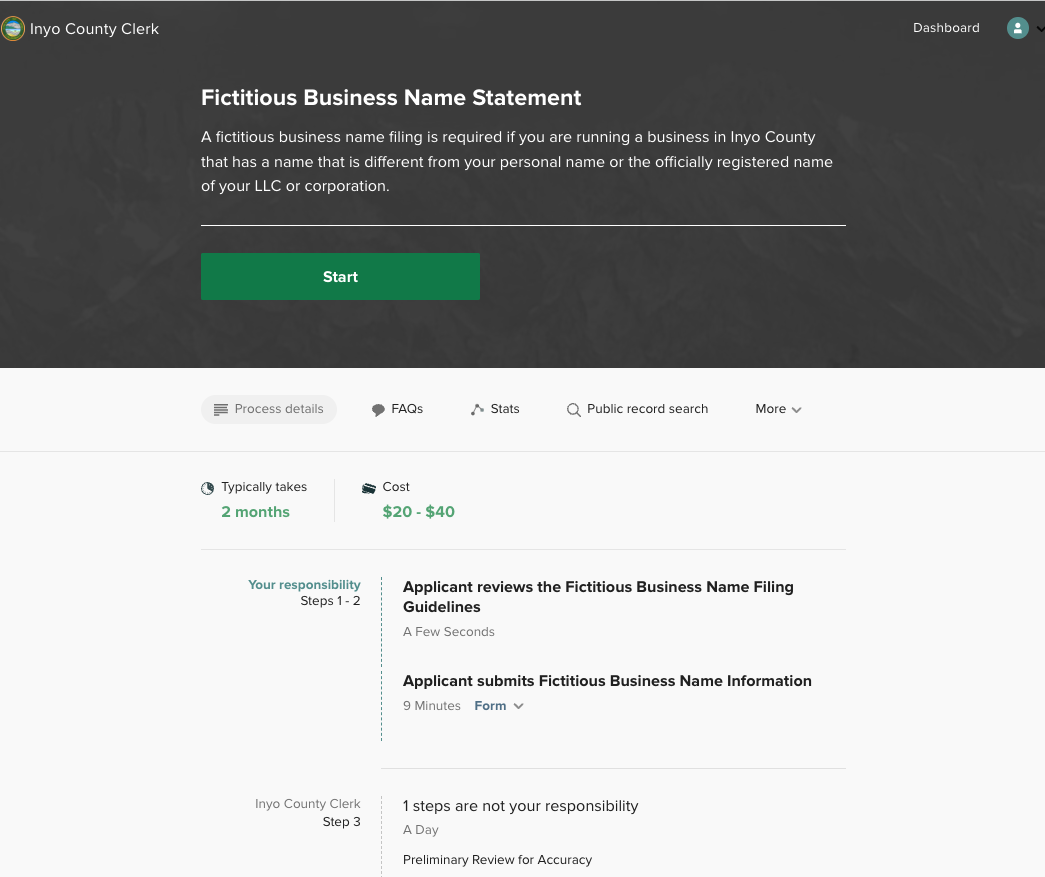Image resolution: width=1045 pixels, height=877 pixels.
Task: Select the FAQs speech bubble icon
Action: 377,408
